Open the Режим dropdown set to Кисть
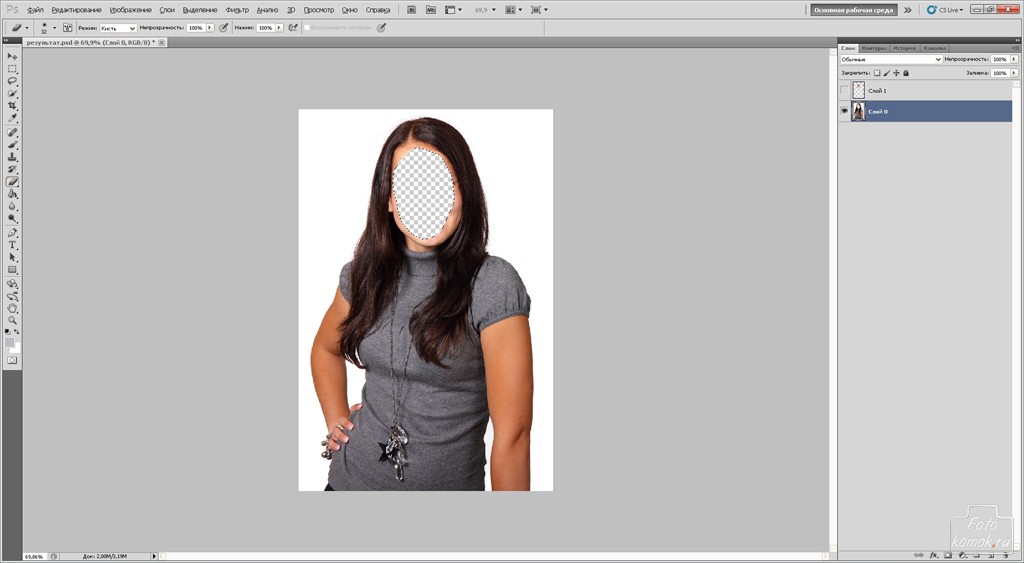The width and height of the screenshot is (1024, 563). pyautogui.click(x=118, y=28)
